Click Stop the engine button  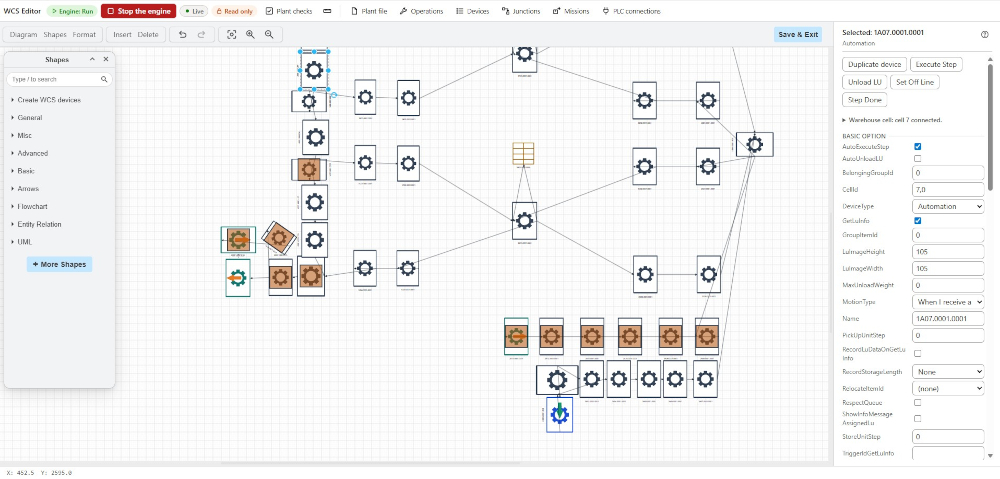click(138, 11)
